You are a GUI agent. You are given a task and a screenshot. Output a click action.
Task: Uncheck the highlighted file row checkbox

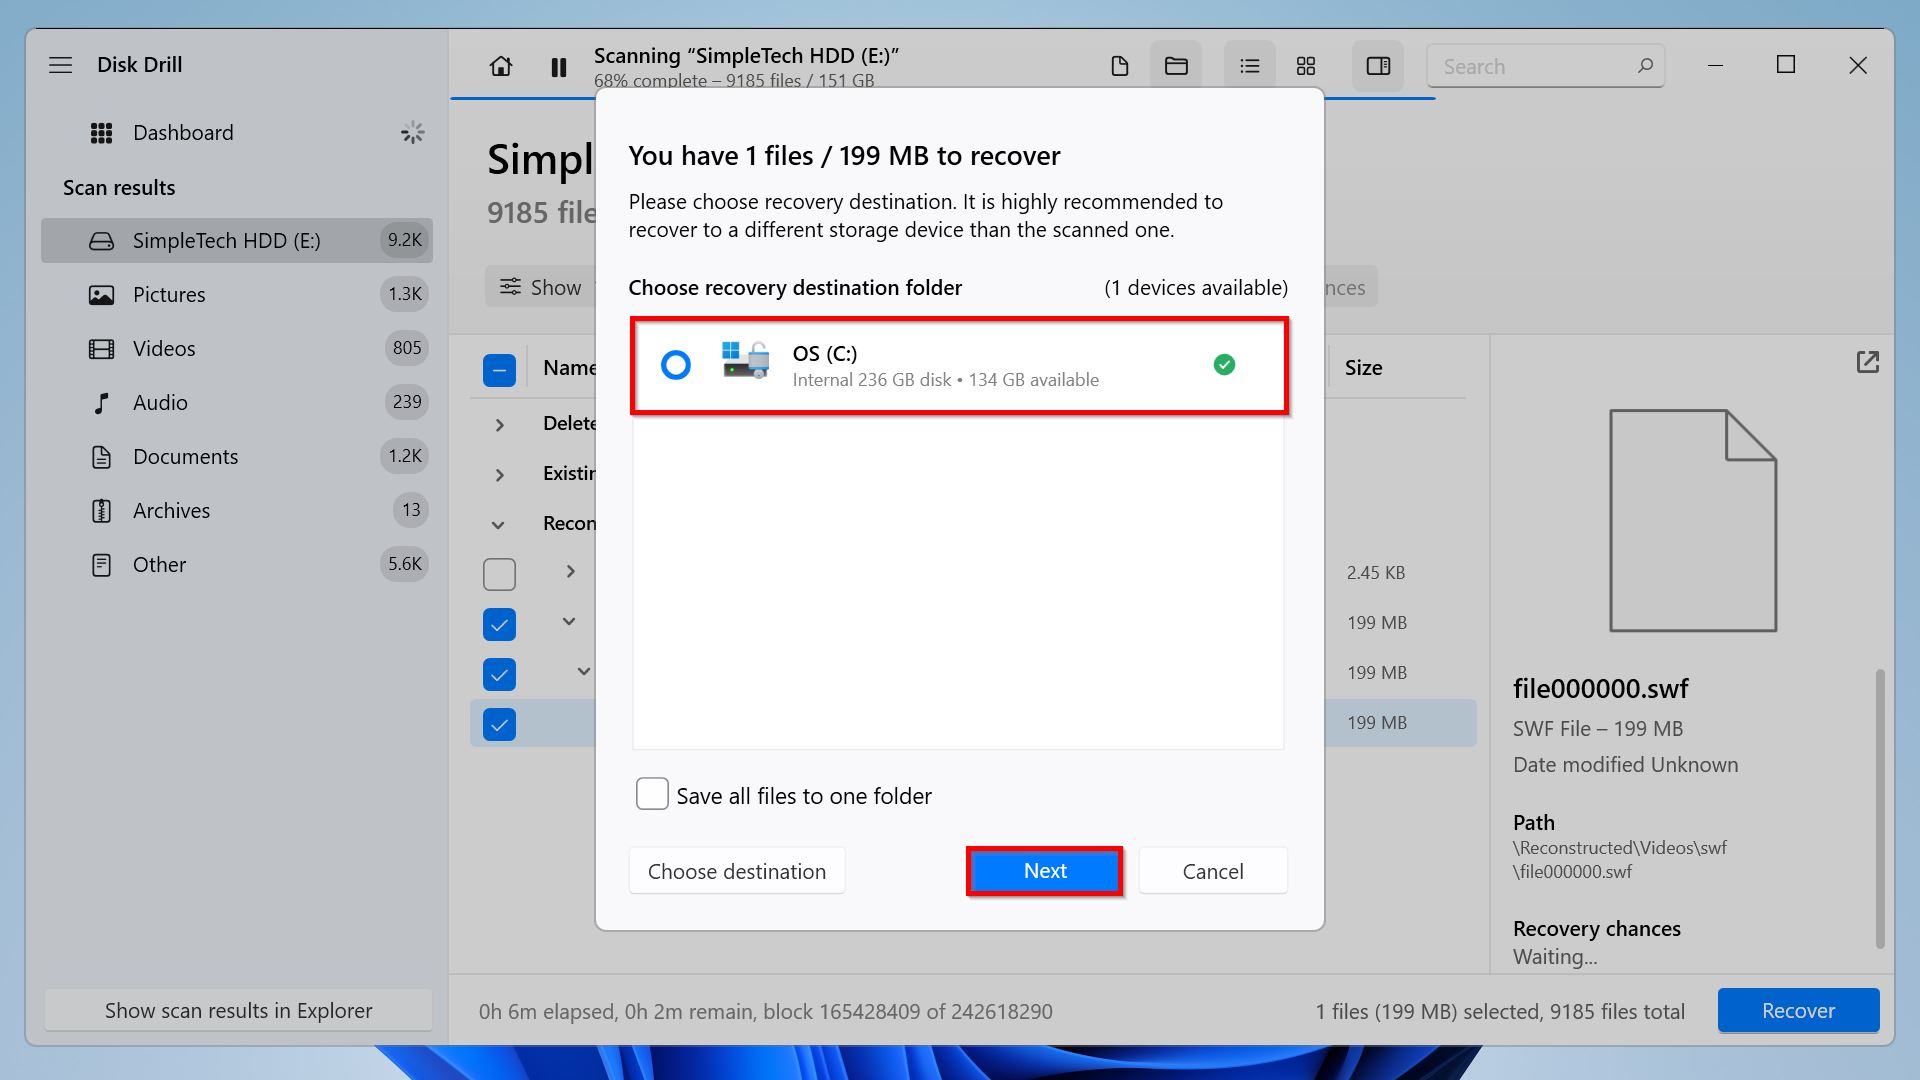(499, 724)
